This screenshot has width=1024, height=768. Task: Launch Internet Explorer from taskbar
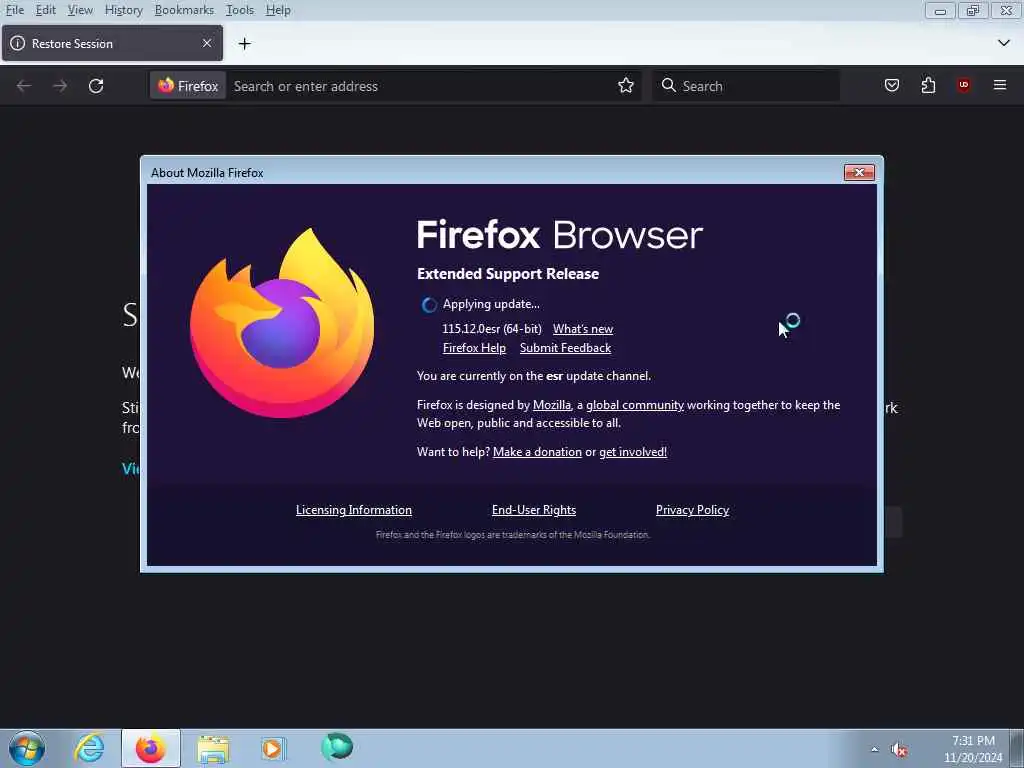89,748
